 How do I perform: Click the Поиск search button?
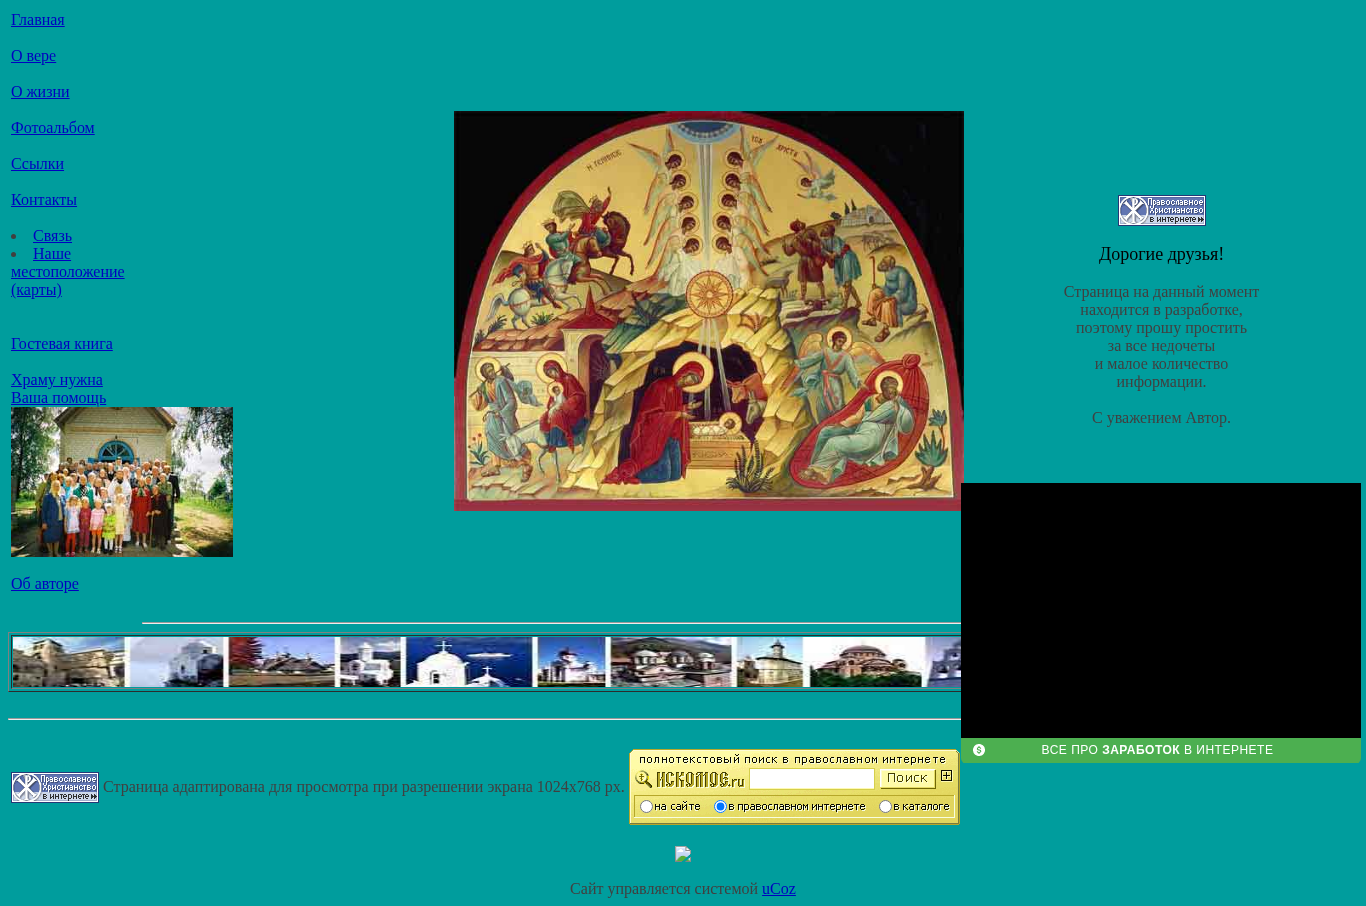[907, 778]
